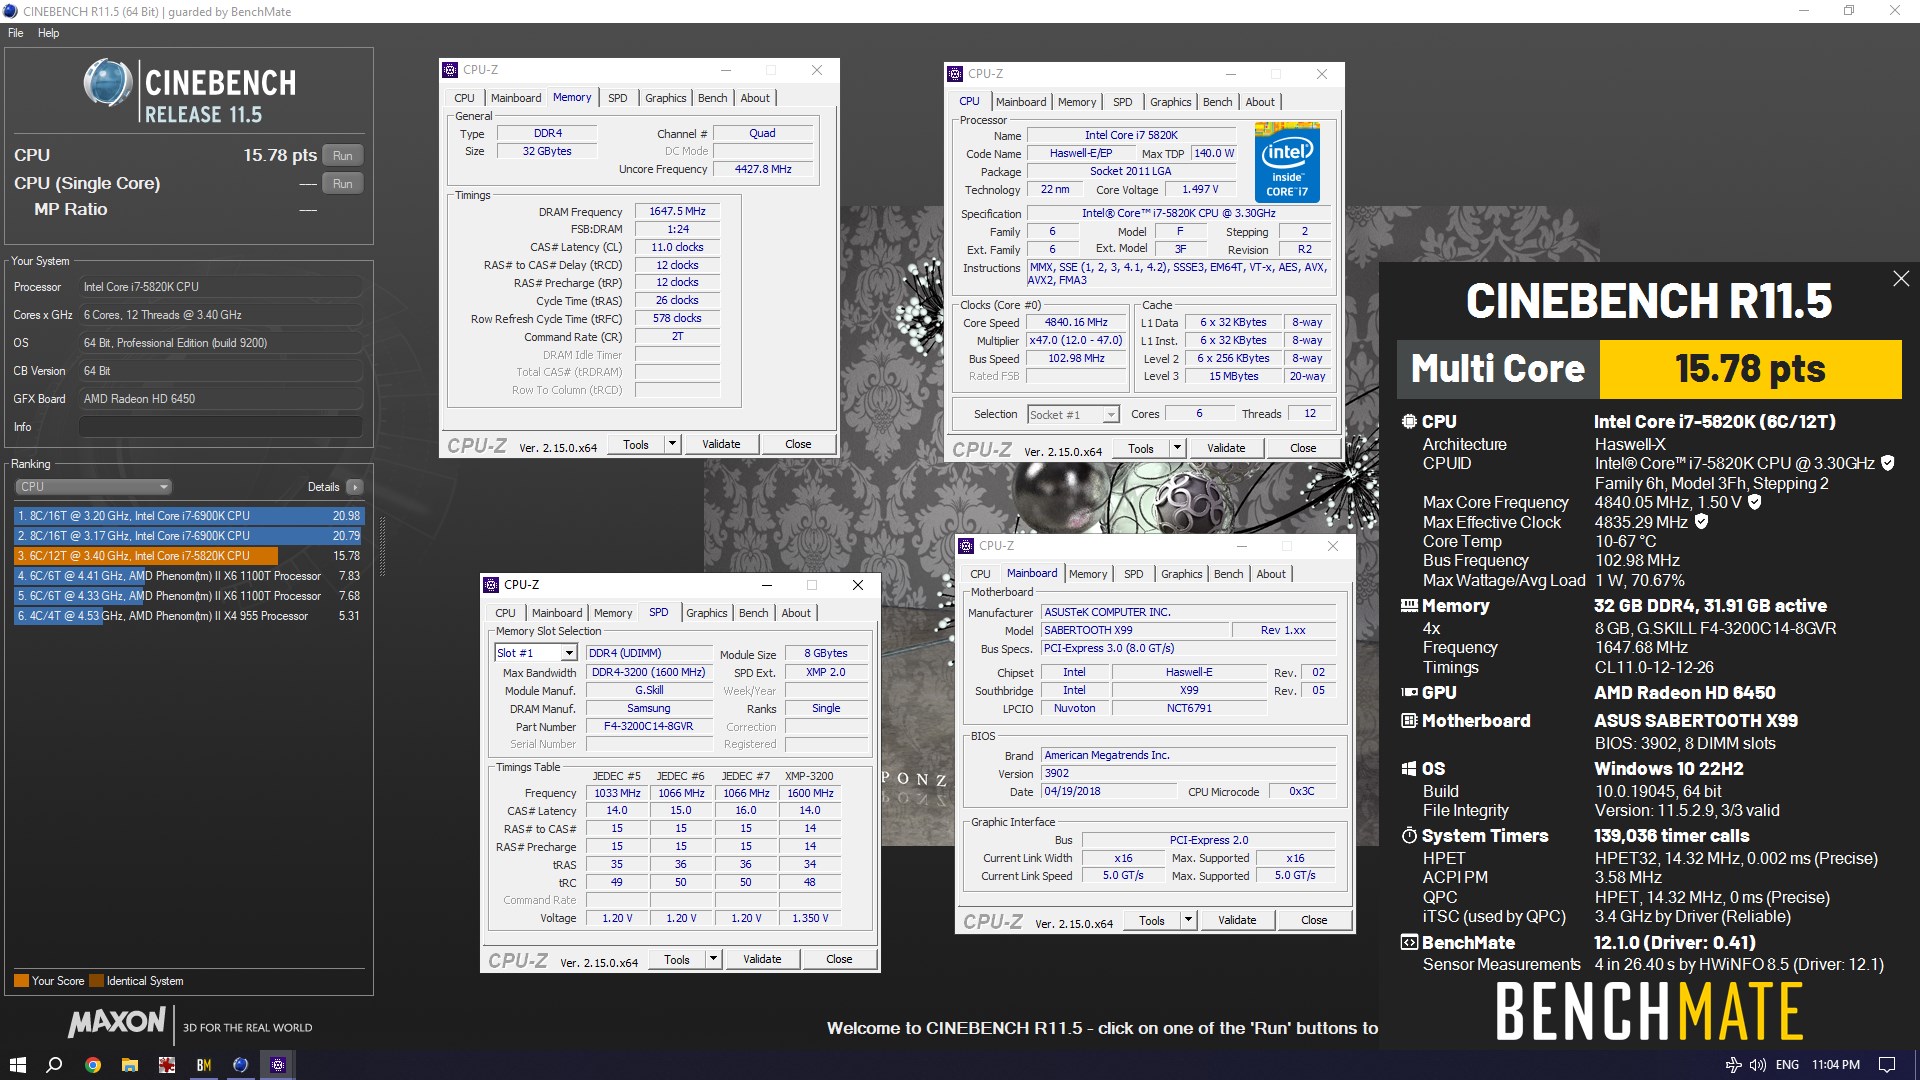Image resolution: width=1920 pixels, height=1080 pixels.
Task: Click Validate in CPU-Z Mainboard window
Action: [x=1237, y=920]
